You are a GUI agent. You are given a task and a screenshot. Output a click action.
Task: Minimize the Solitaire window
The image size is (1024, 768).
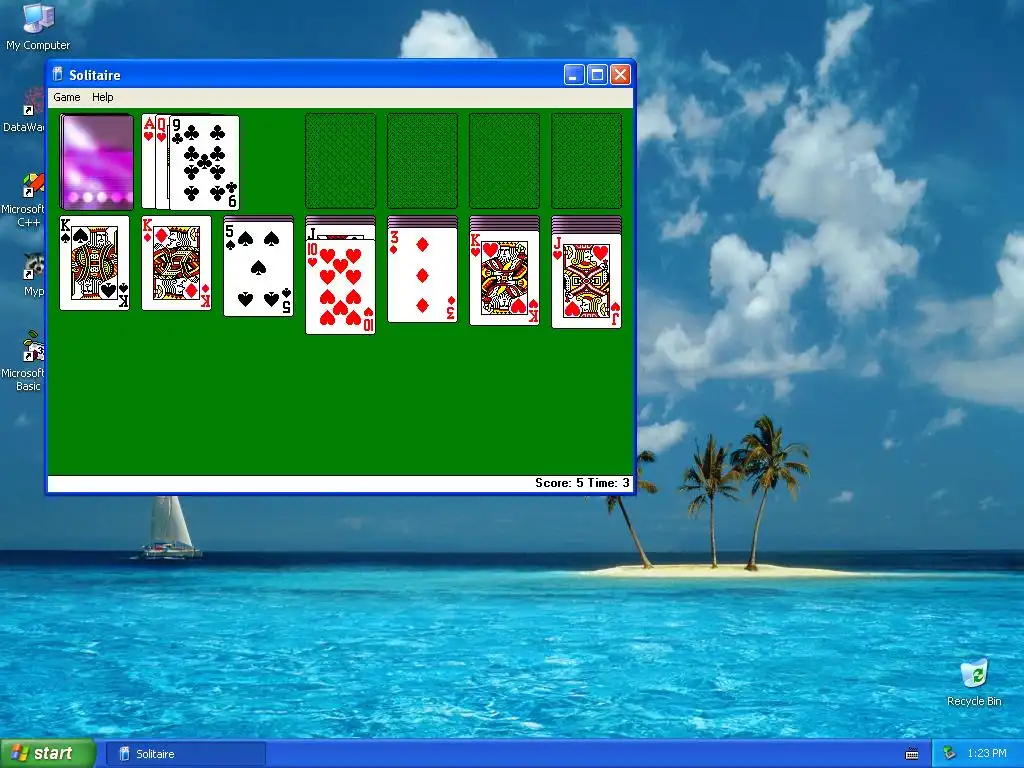click(x=573, y=75)
